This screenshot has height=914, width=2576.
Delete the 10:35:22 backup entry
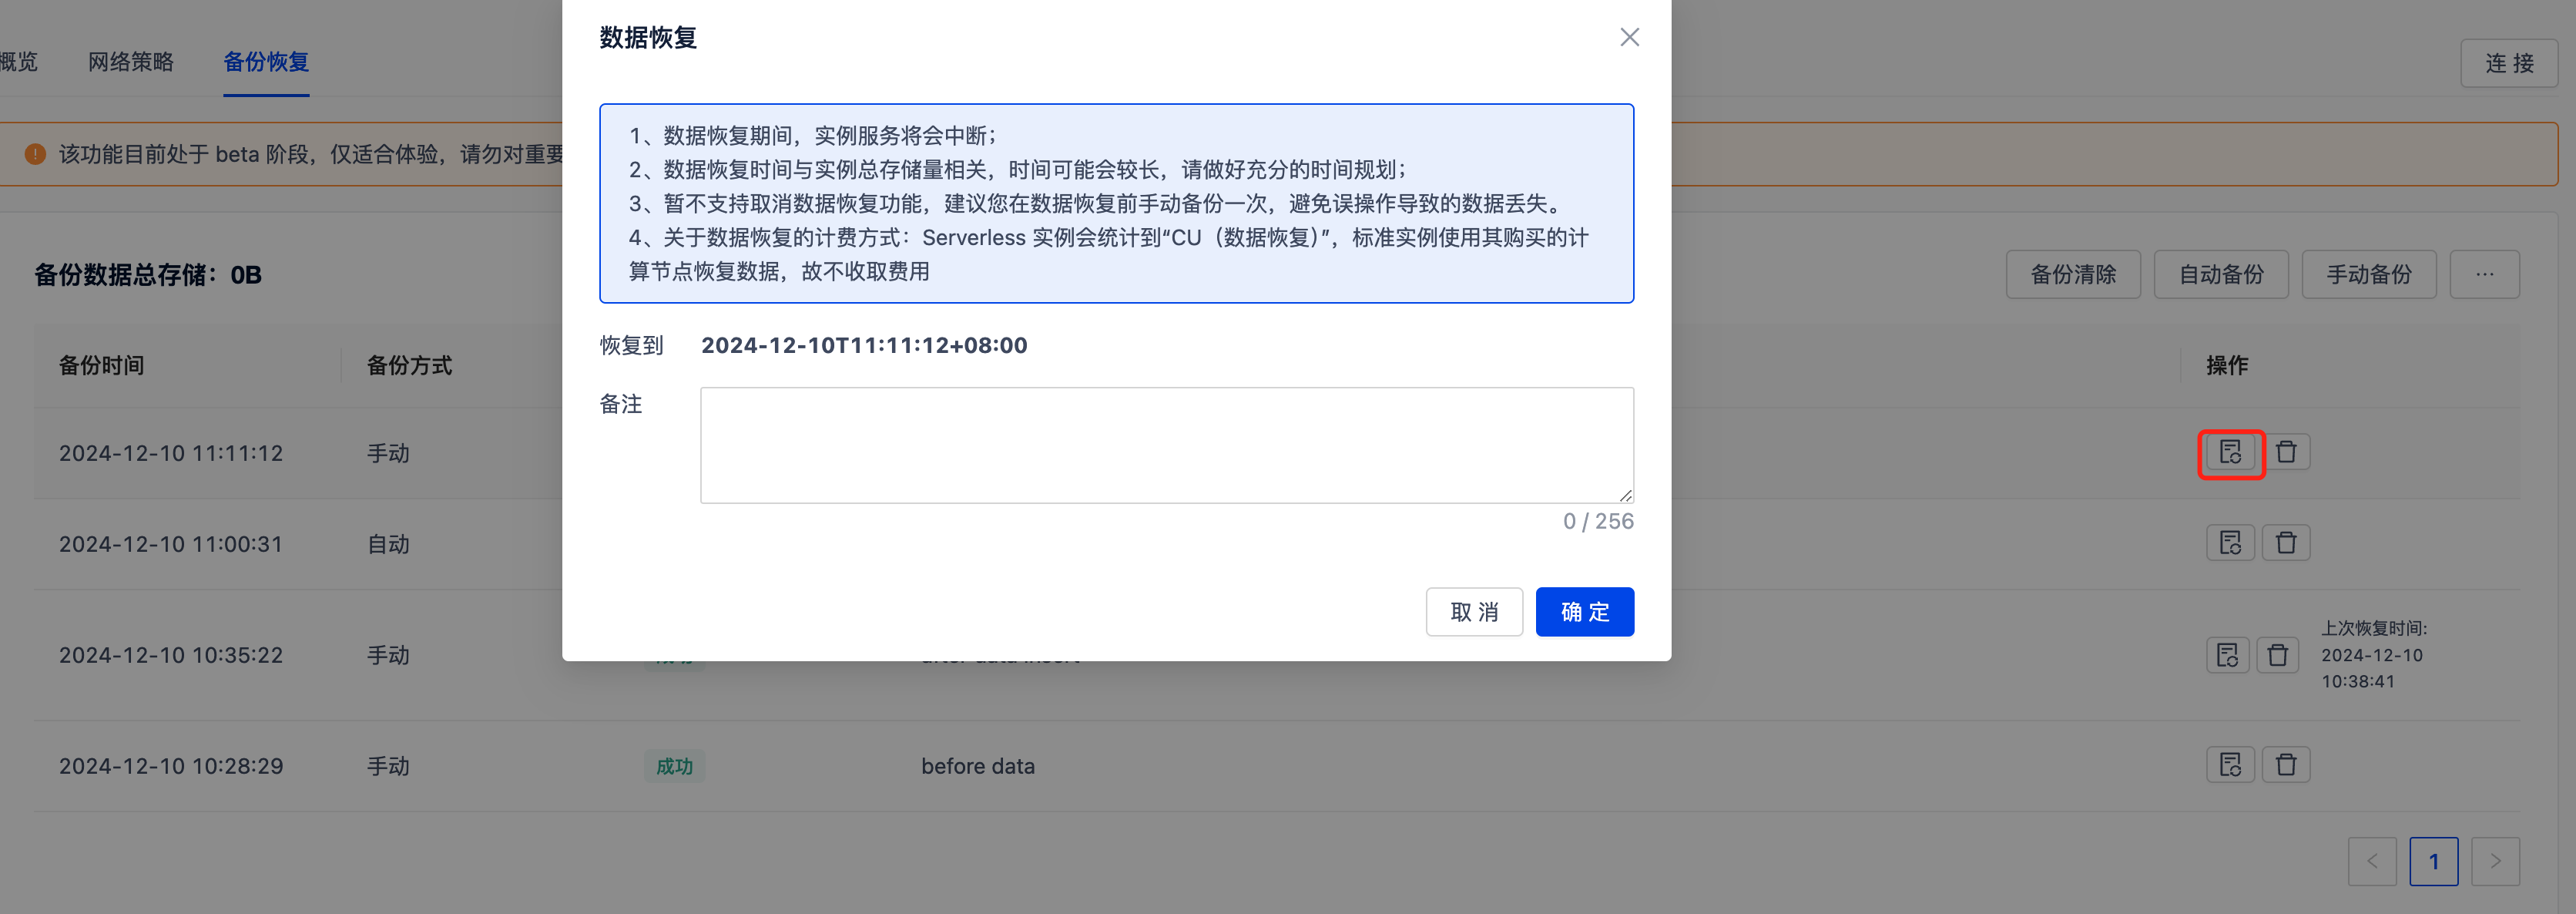click(2277, 656)
